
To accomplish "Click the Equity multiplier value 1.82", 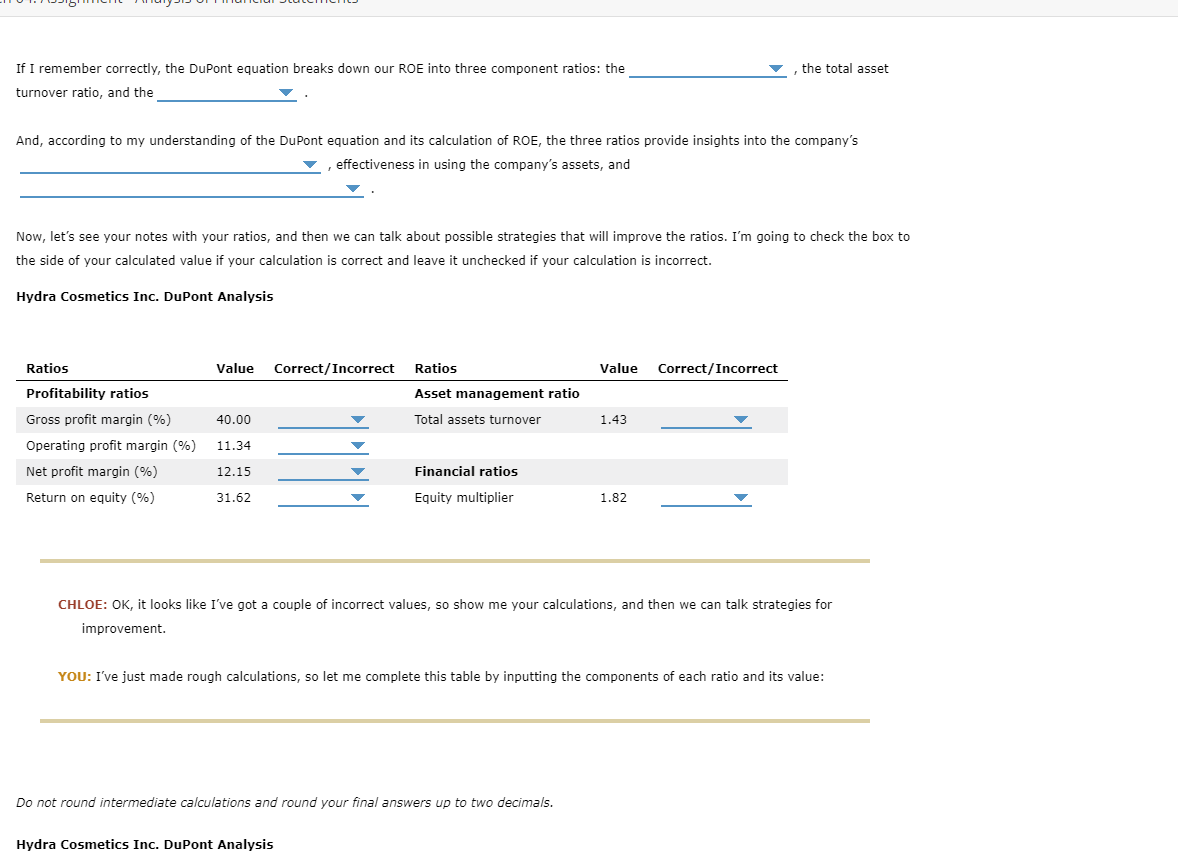I will pos(613,498).
